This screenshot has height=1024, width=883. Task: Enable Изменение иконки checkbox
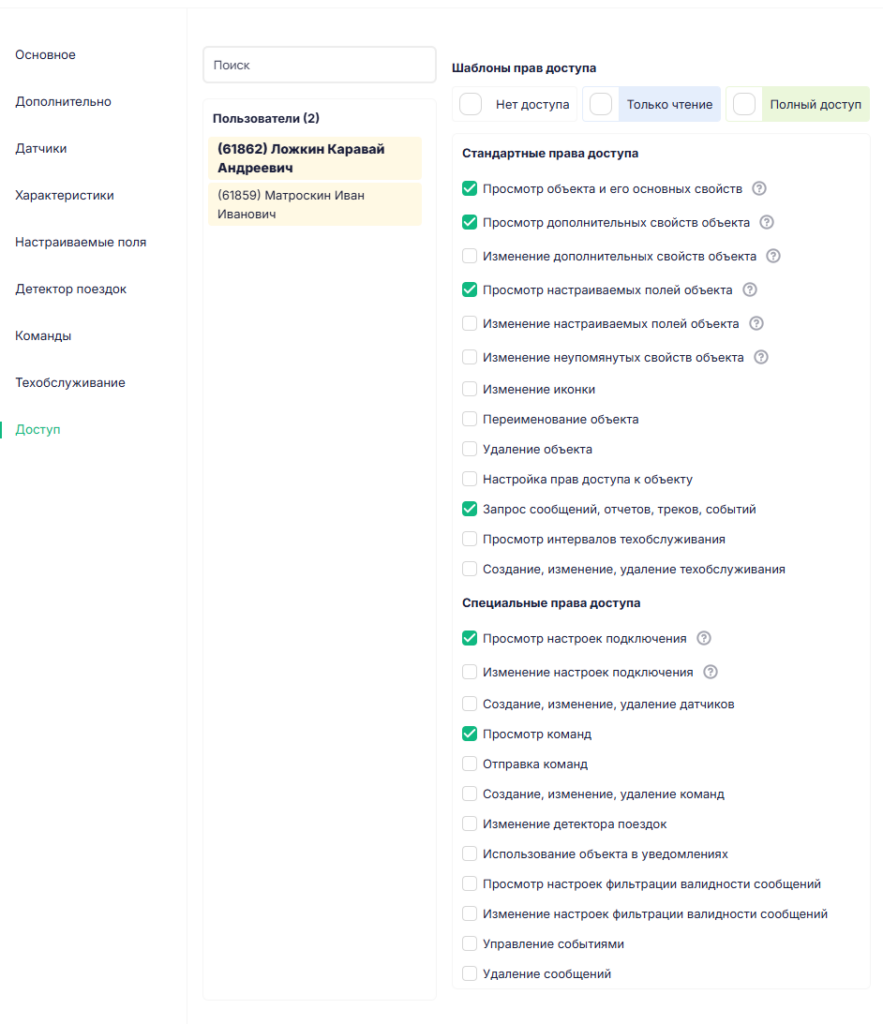(470, 389)
